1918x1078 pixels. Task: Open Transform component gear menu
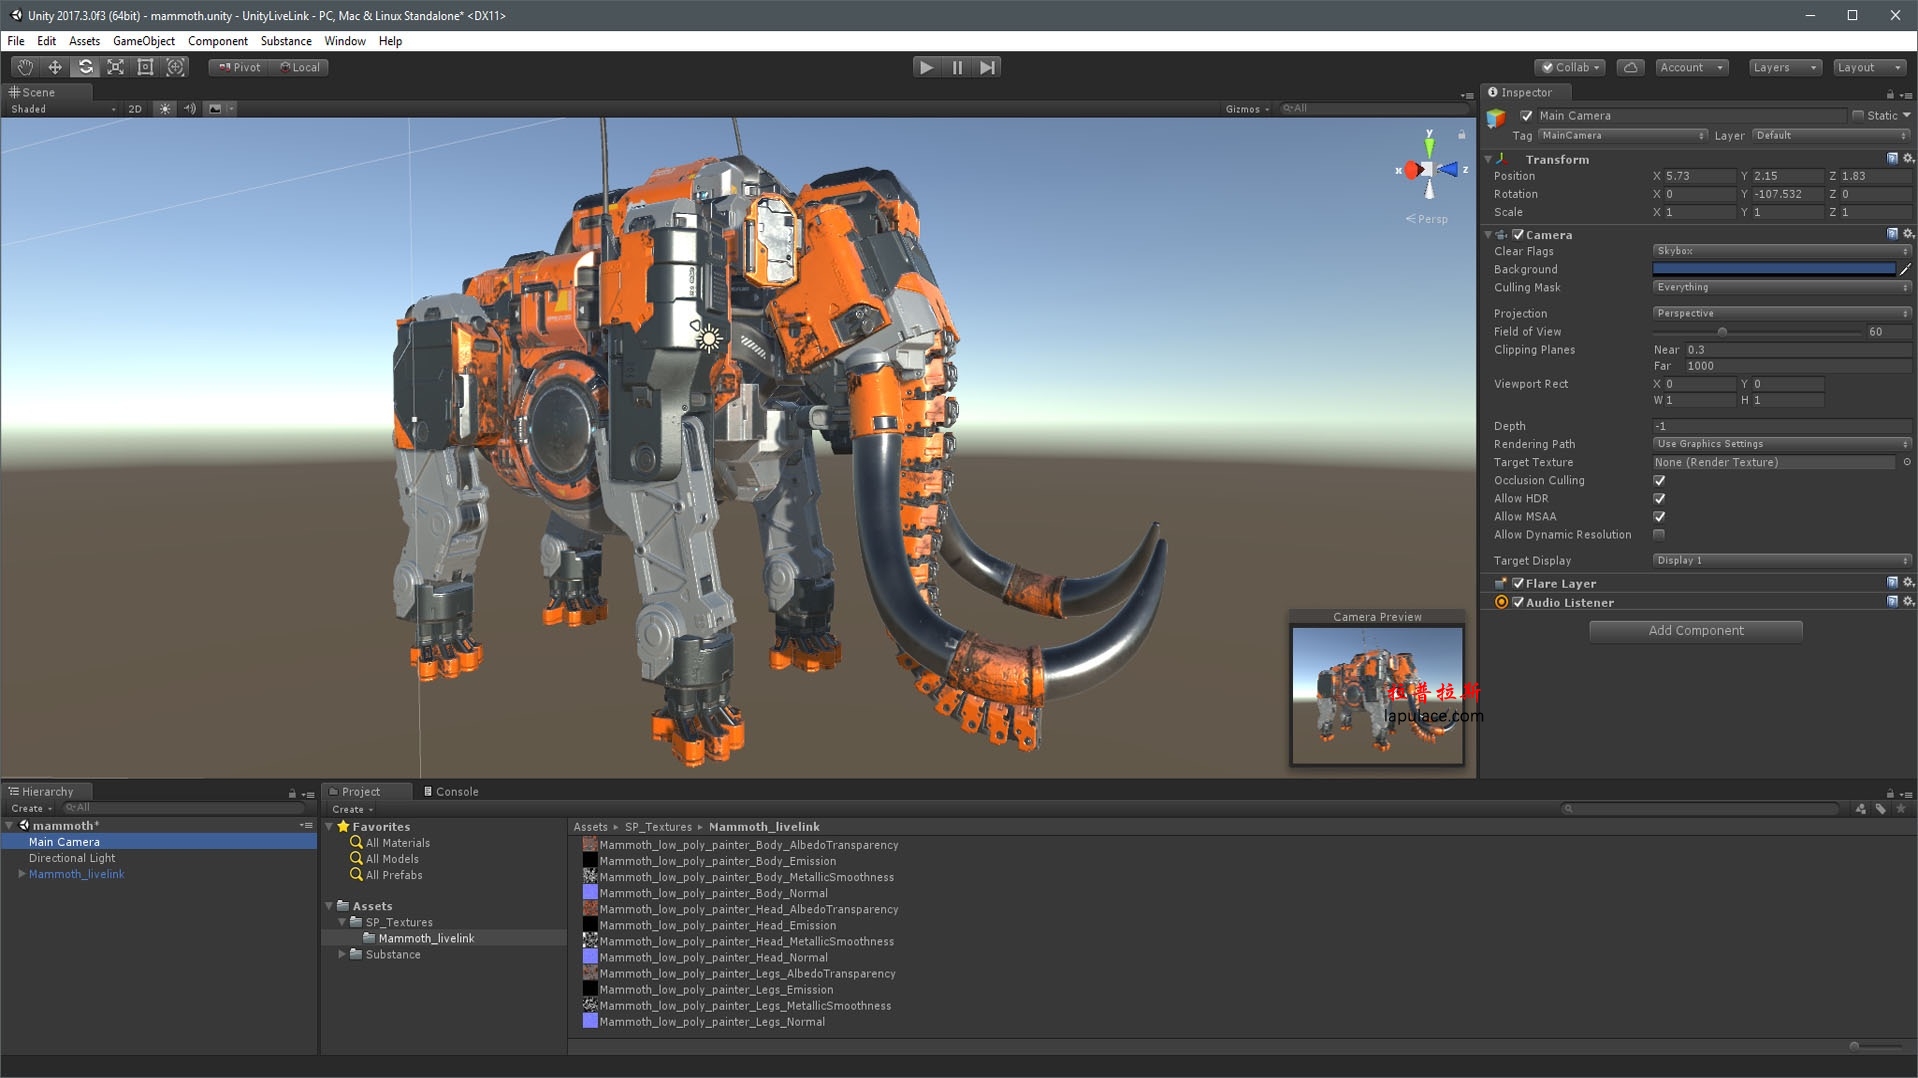[x=1908, y=159]
